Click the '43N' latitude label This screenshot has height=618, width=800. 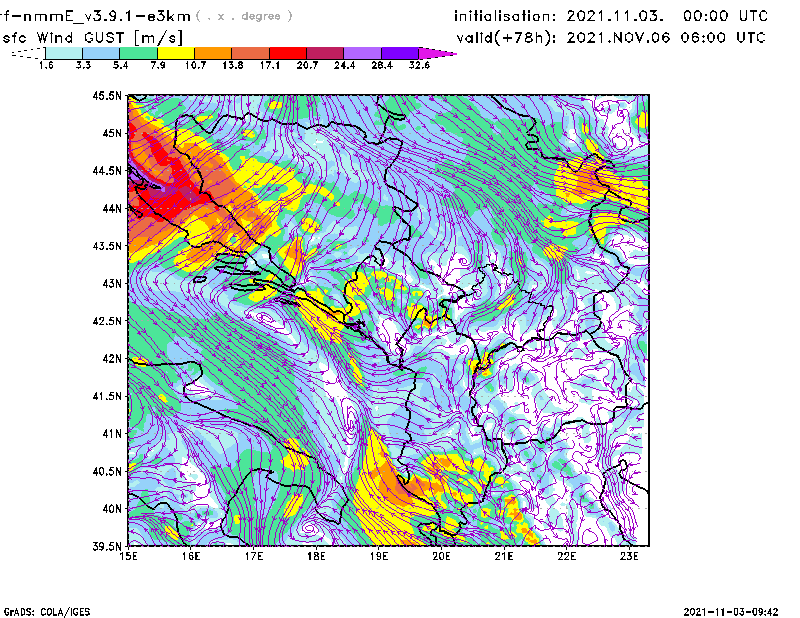112,283
